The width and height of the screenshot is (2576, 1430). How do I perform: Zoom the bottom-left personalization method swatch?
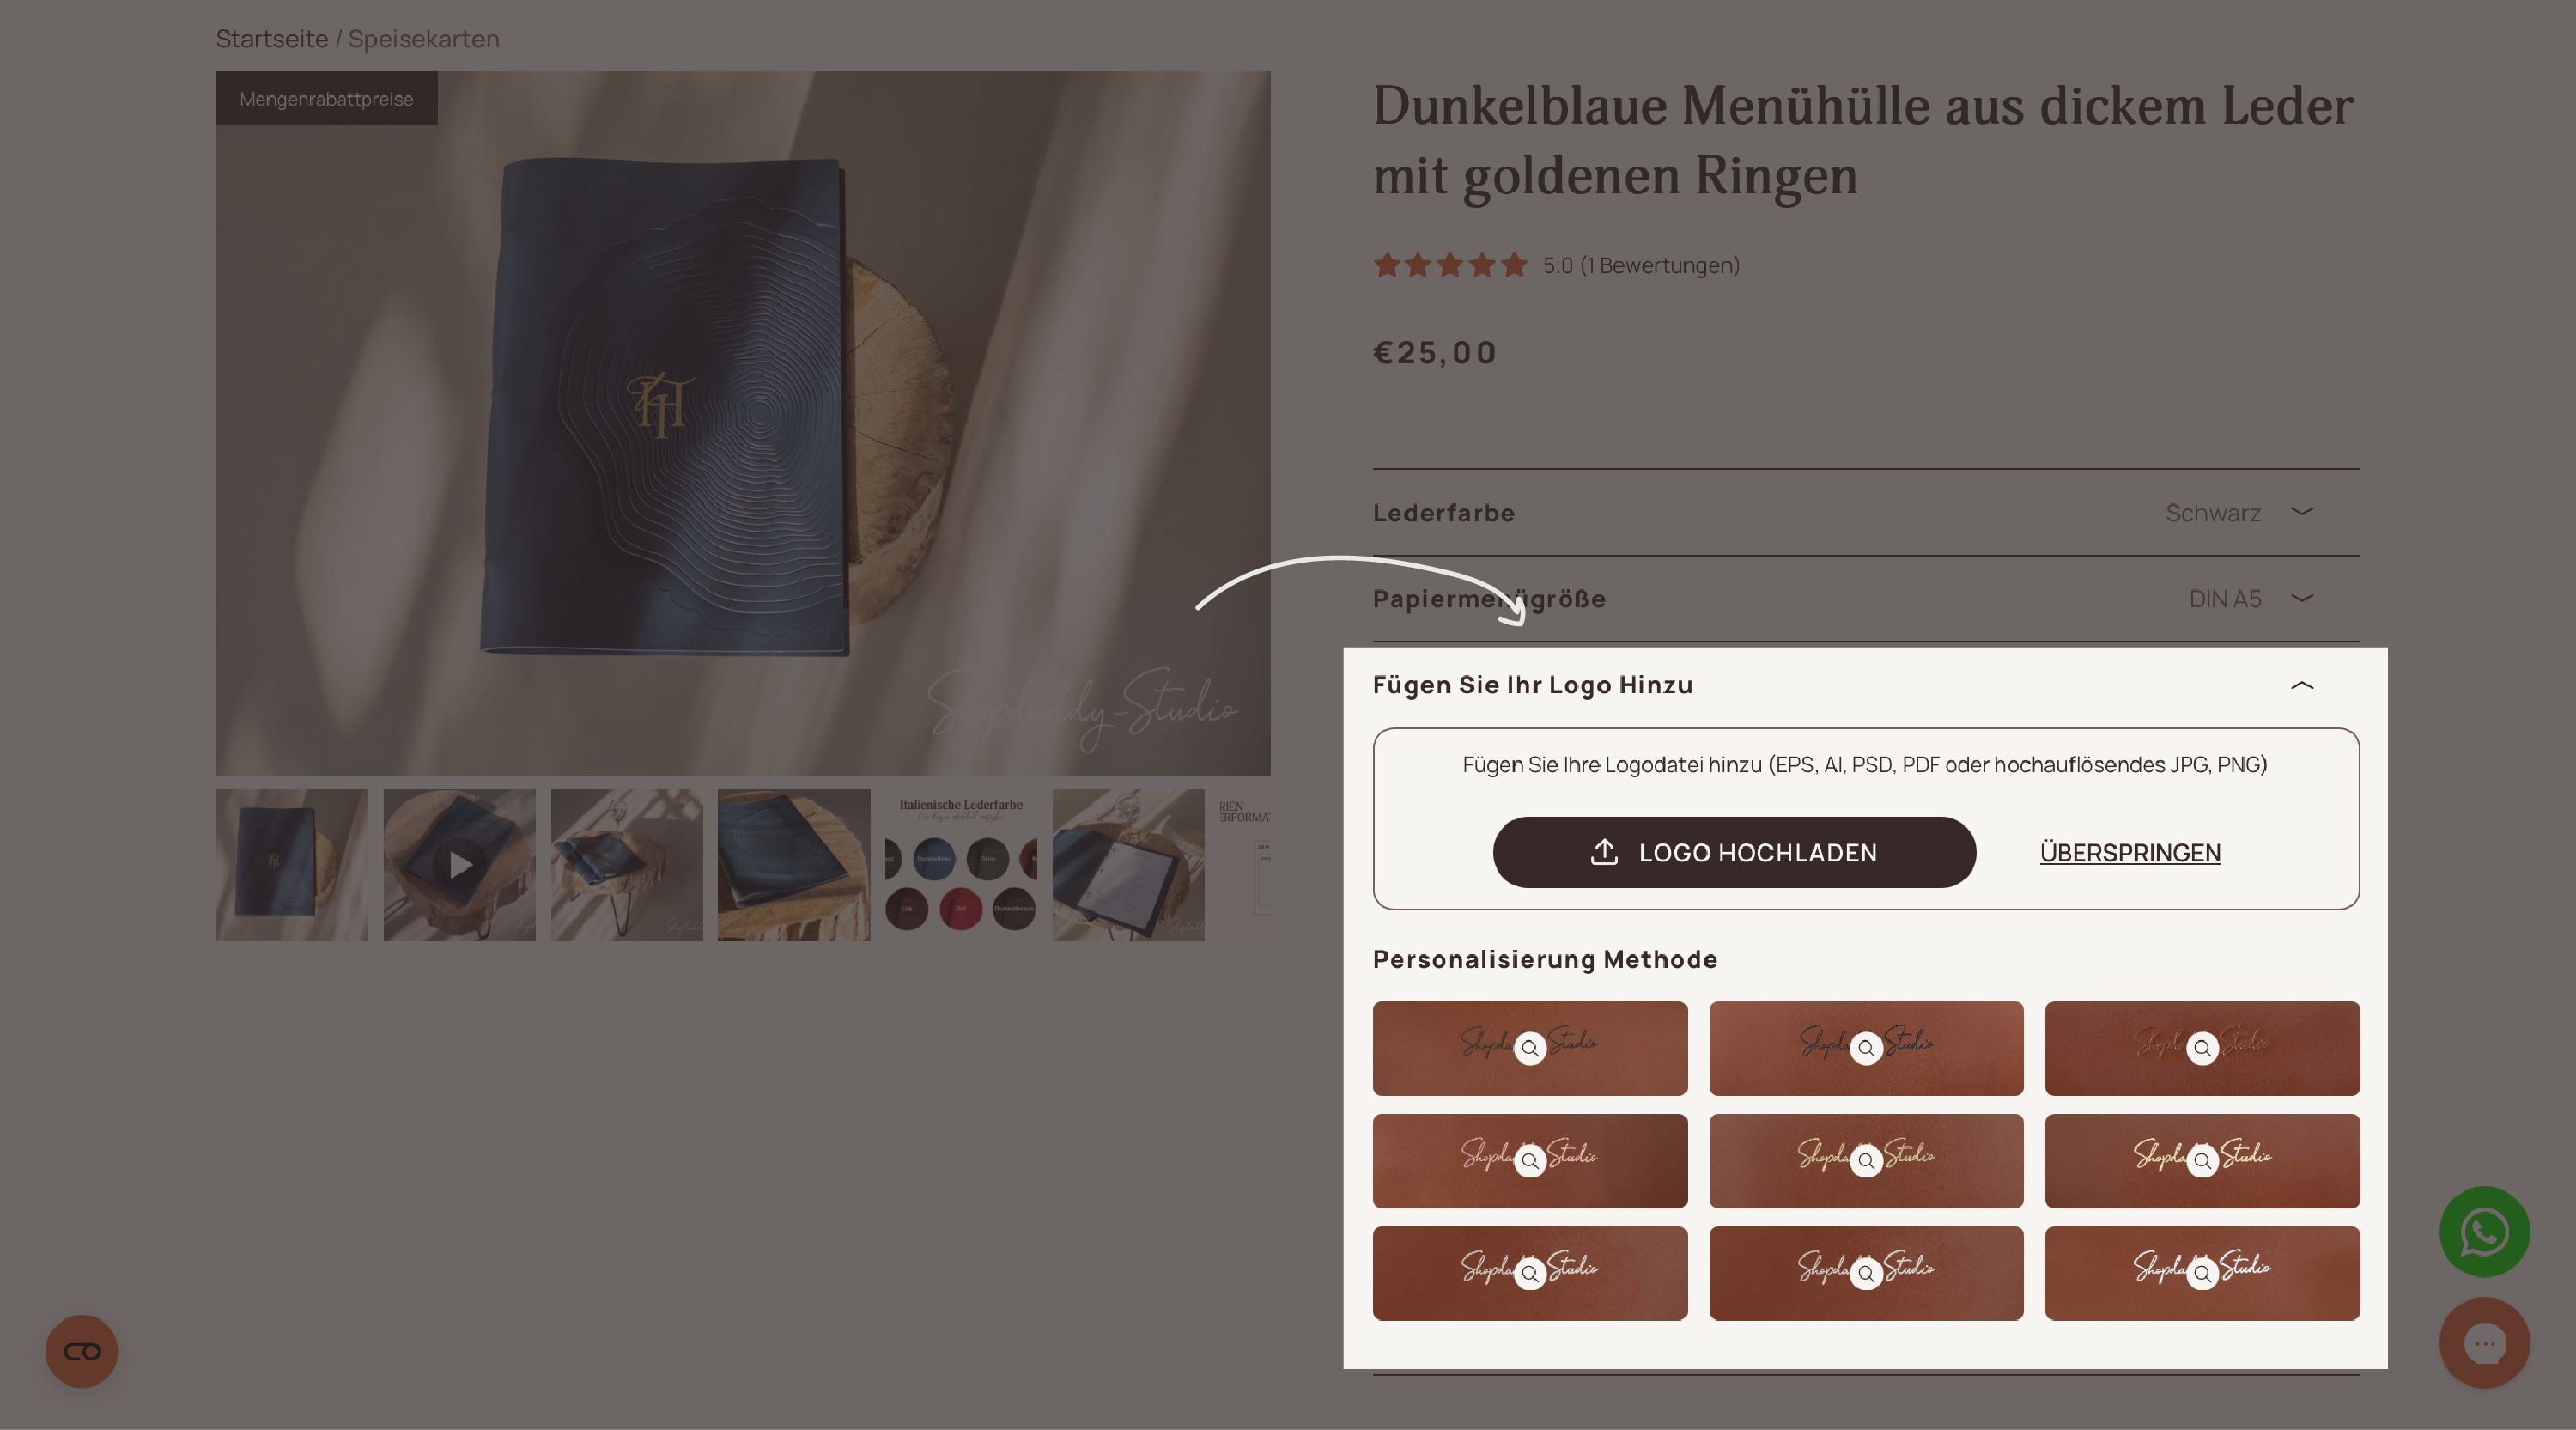pyautogui.click(x=1530, y=1274)
